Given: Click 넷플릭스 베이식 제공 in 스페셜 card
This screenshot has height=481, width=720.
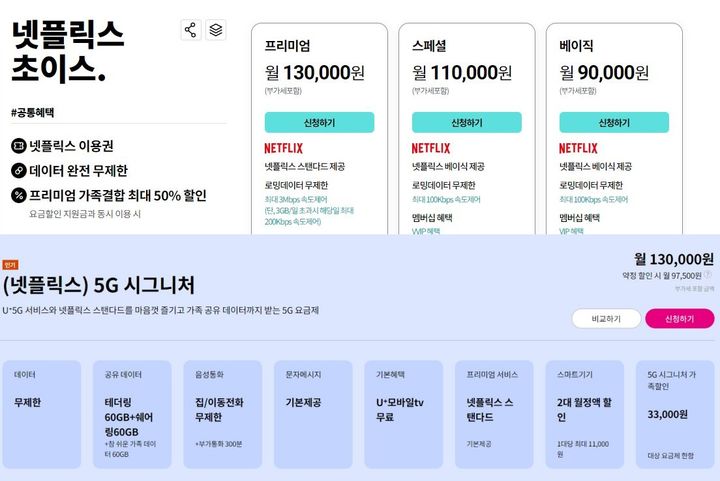Looking at the screenshot, I should [448, 167].
